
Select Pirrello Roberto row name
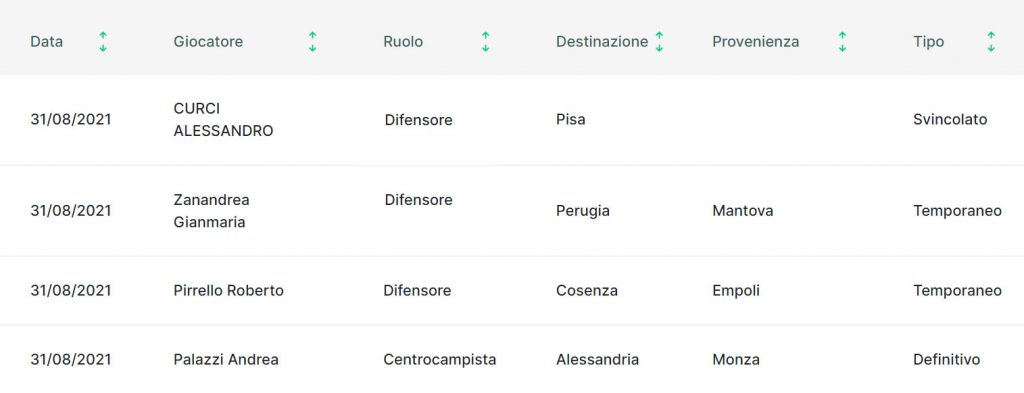[x=229, y=291]
